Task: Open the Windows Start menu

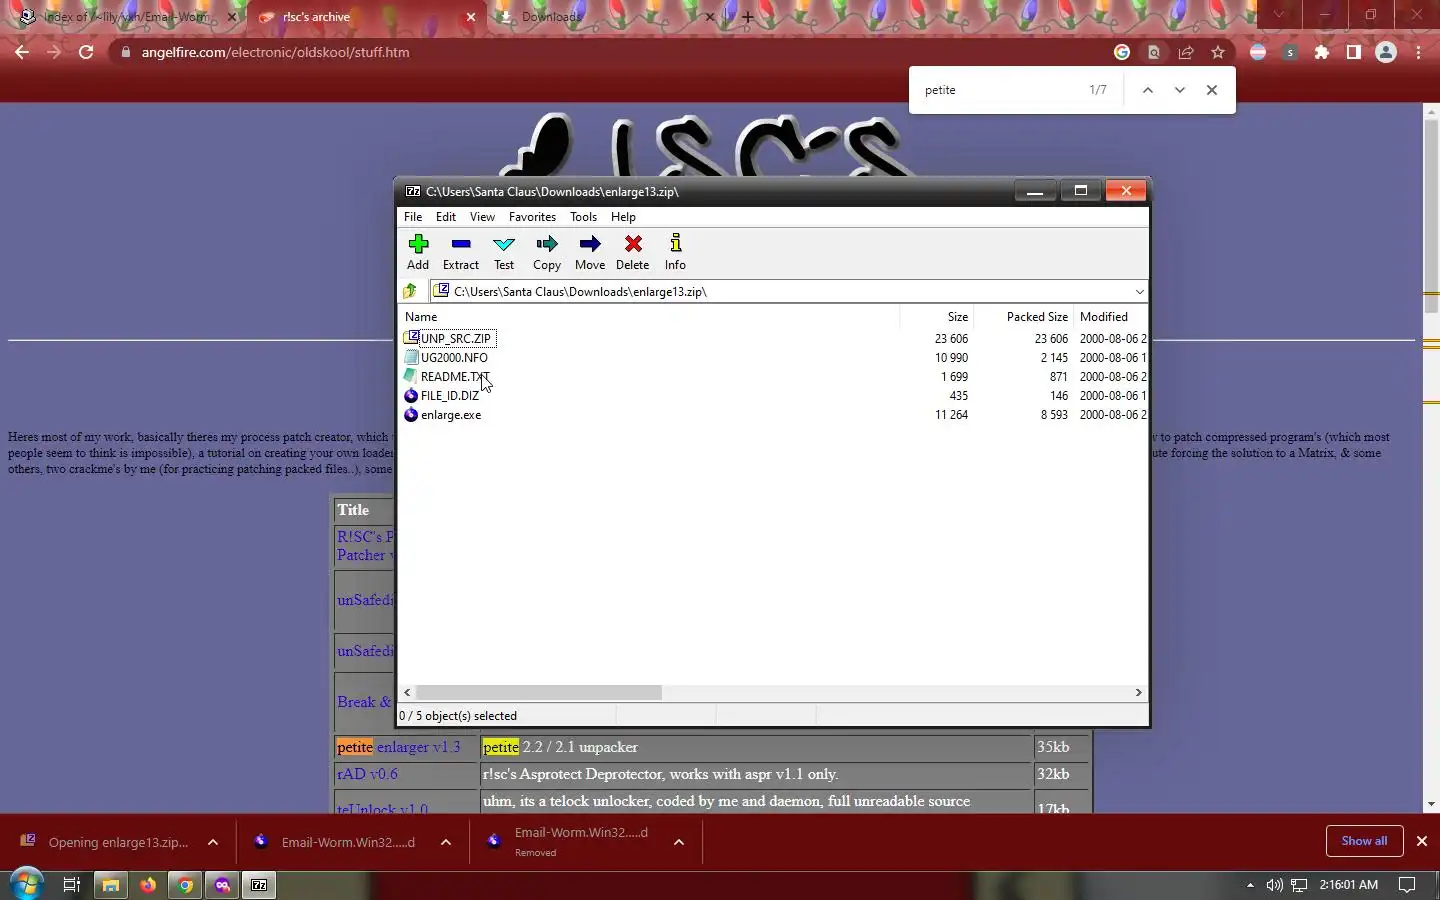Action: click(26, 885)
